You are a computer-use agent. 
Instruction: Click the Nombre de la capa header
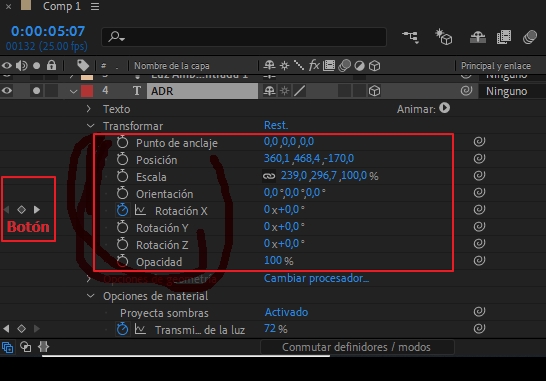(172, 65)
